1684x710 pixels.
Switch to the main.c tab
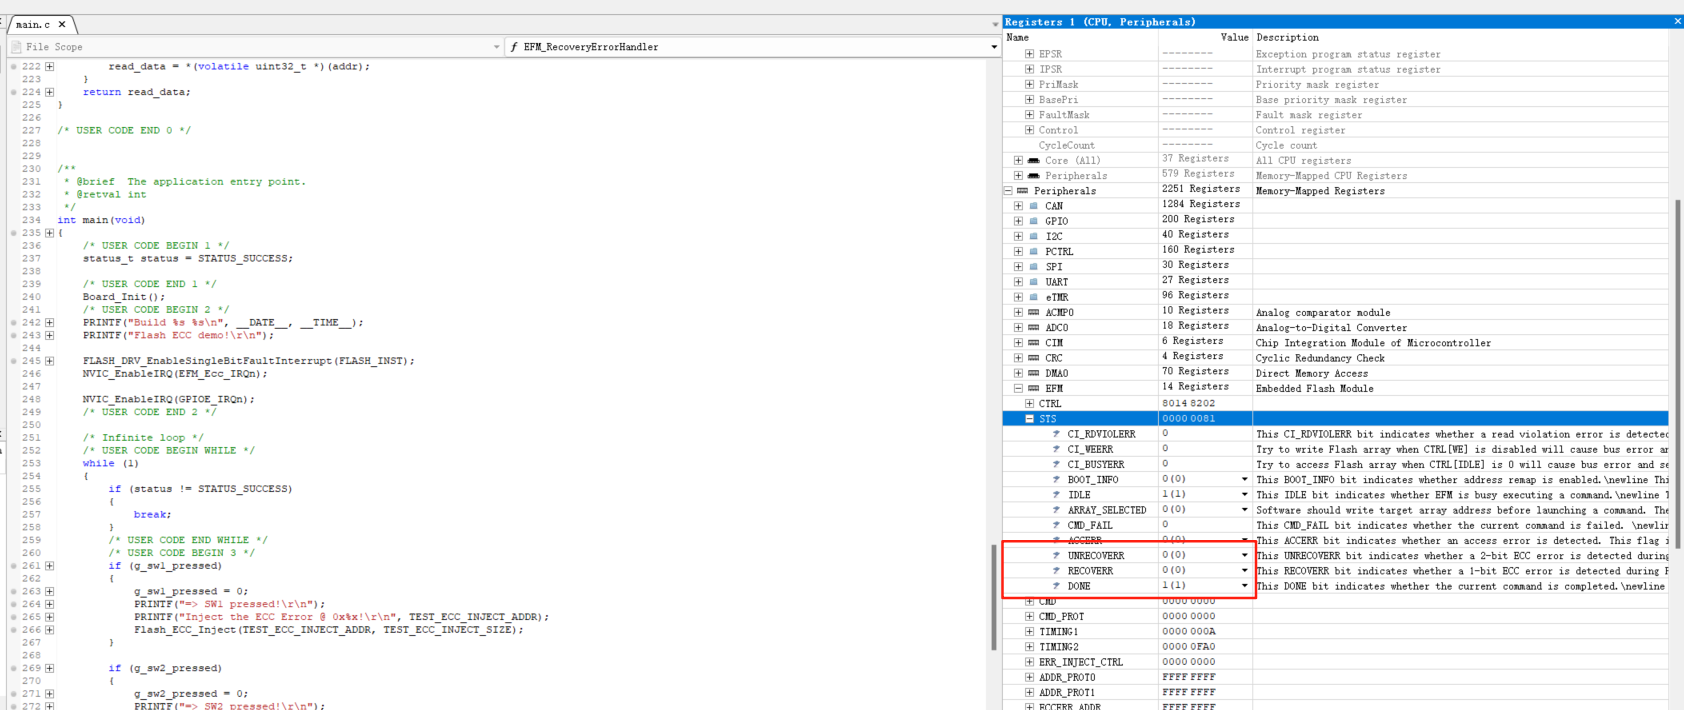click(32, 24)
